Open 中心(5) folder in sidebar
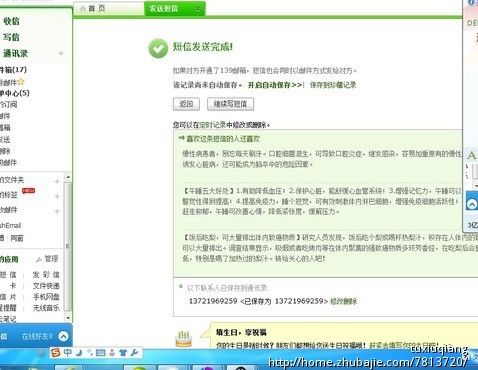The height and width of the screenshot is (370, 478). coord(15,93)
